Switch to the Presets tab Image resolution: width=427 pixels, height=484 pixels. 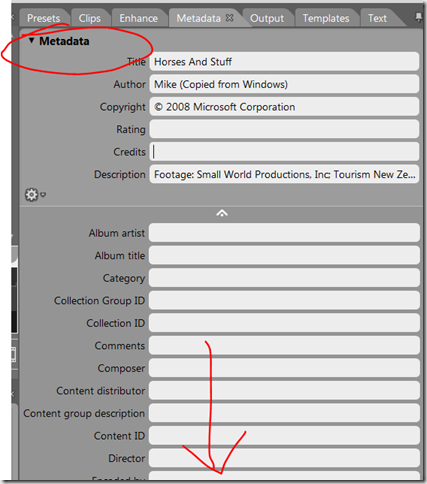pos(44,18)
